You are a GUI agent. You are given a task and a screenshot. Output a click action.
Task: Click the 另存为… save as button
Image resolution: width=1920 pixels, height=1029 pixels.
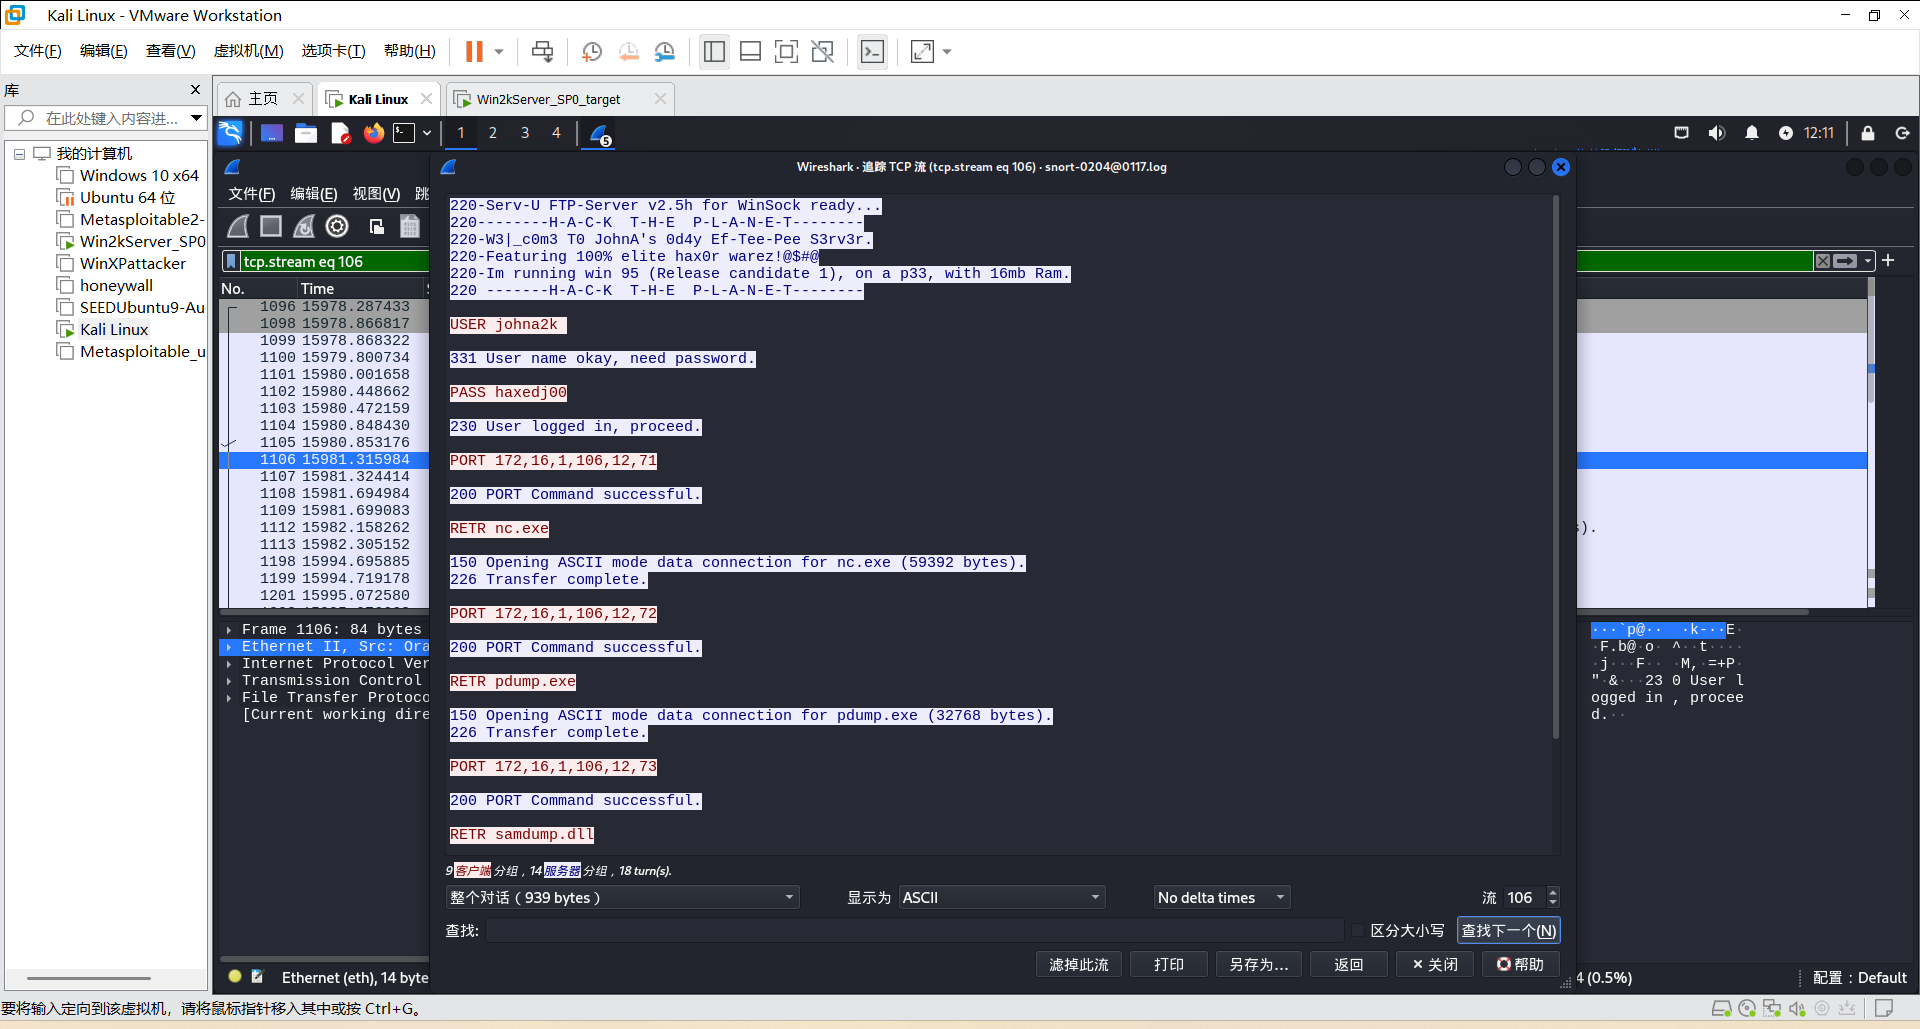(x=1259, y=964)
